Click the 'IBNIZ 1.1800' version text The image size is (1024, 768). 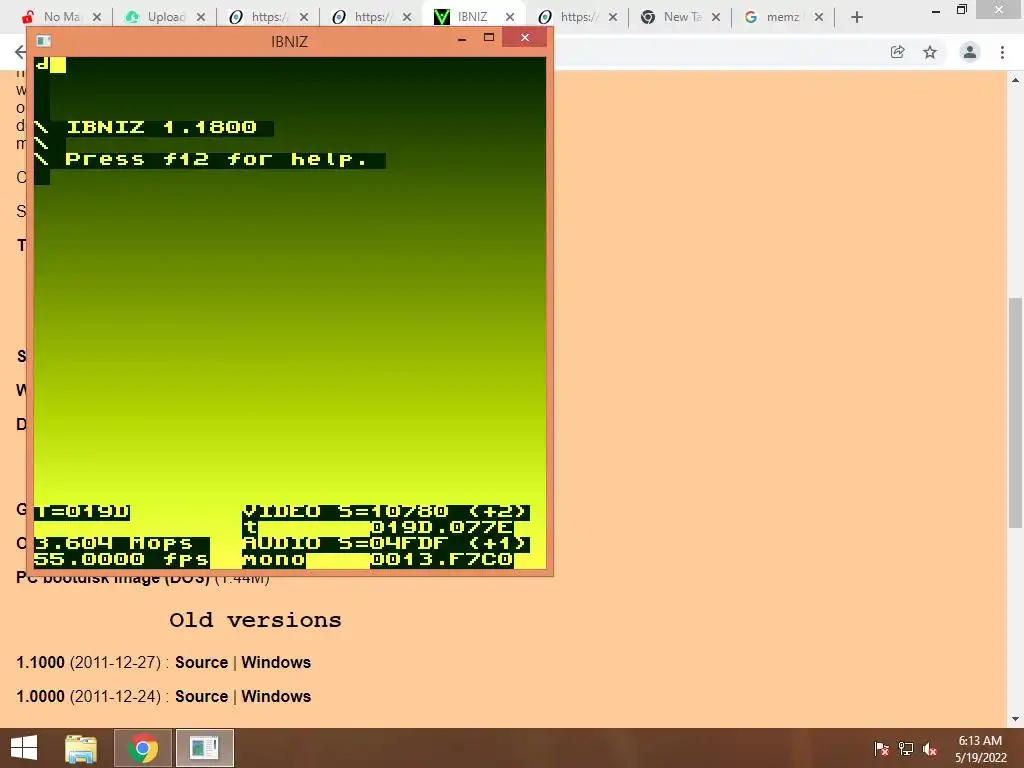tap(161, 127)
